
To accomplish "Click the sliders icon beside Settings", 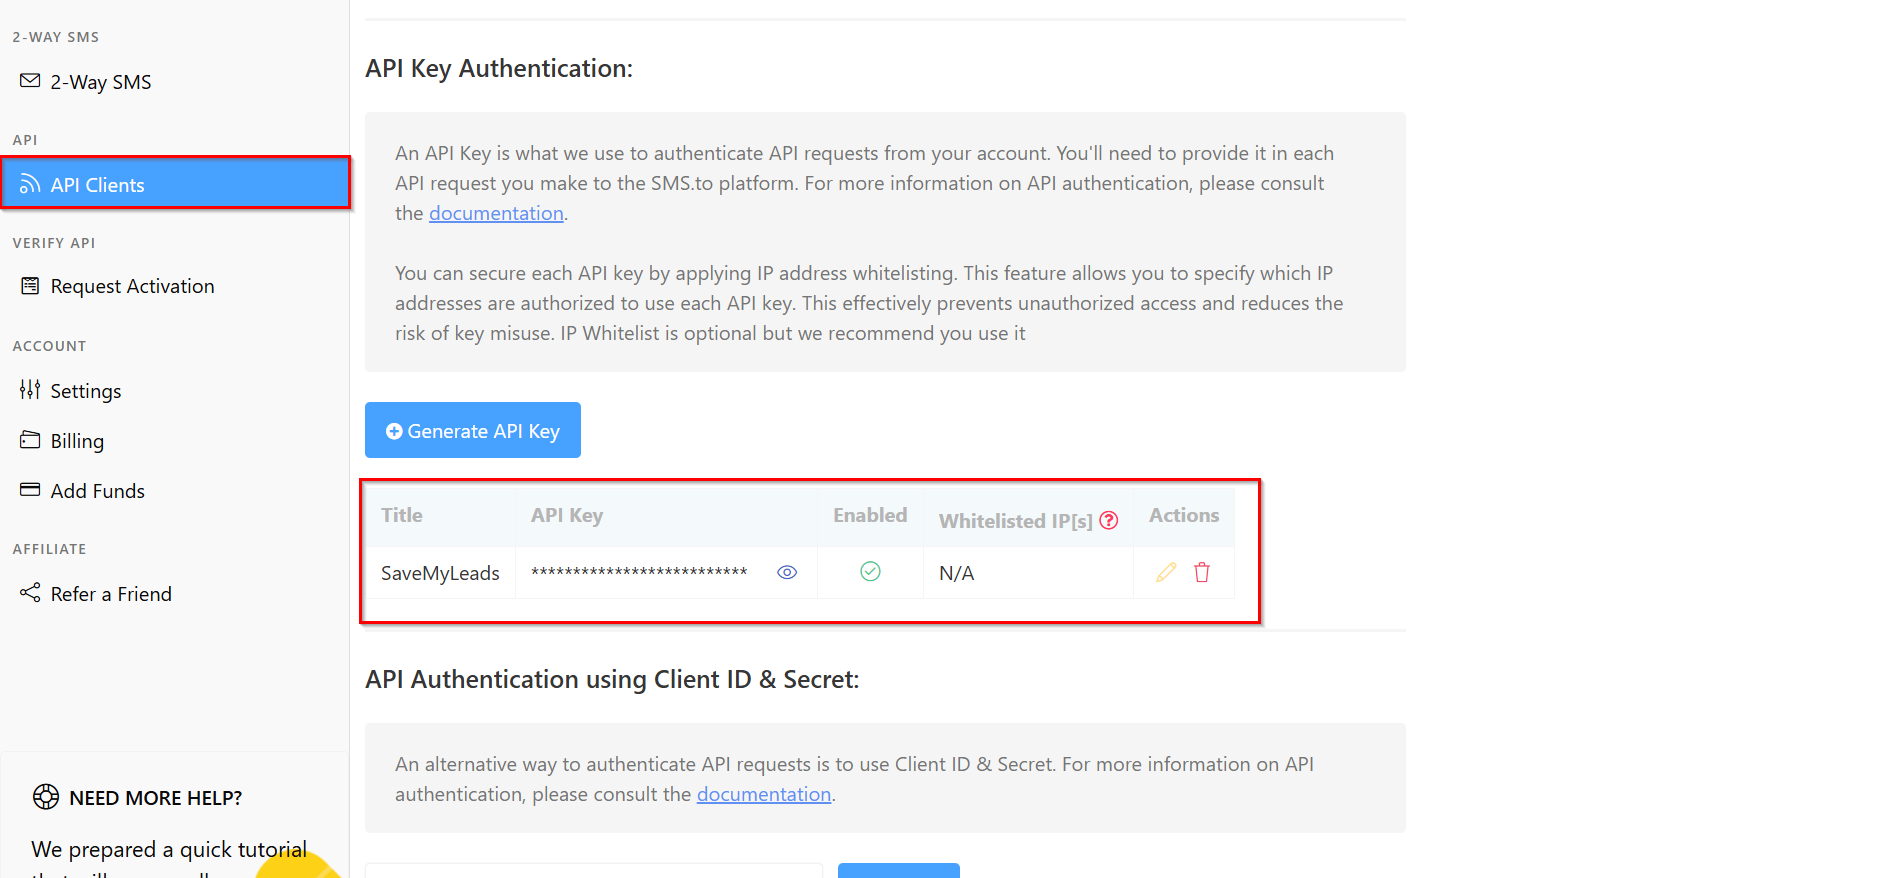I will pos(30,390).
